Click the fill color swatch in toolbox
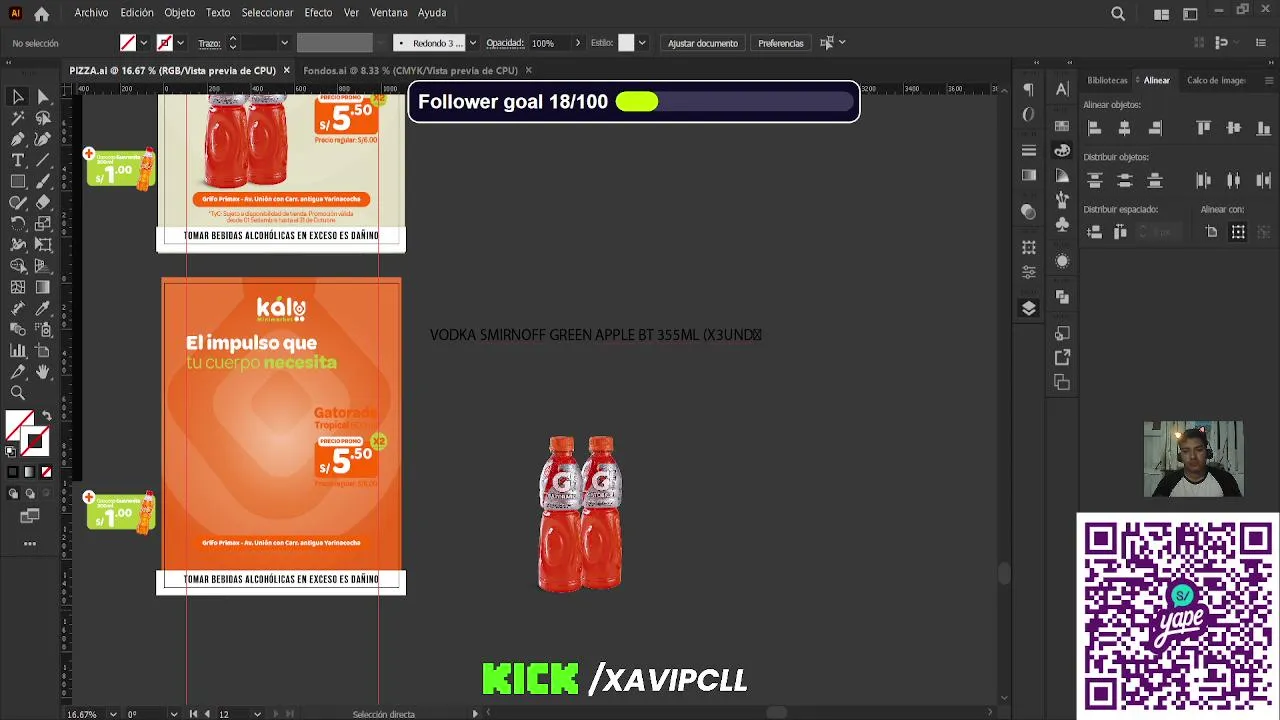The height and width of the screenshot is (720, 1280). click(19, 425)
